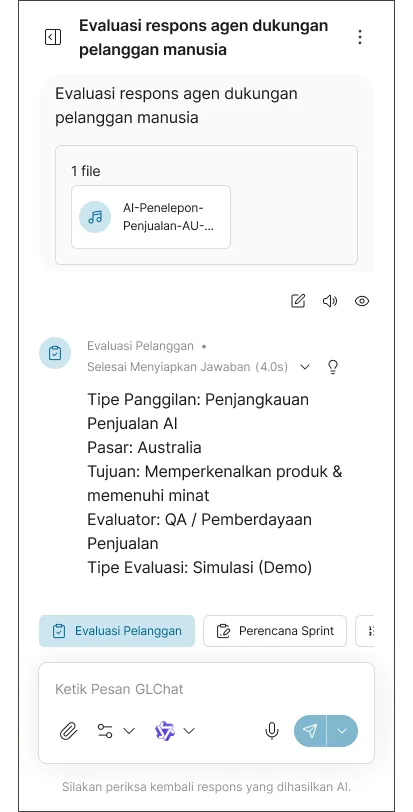The image size is (413, 812).
Task: Edit the sent message with the pencil icon
Action: pos(298,301)
